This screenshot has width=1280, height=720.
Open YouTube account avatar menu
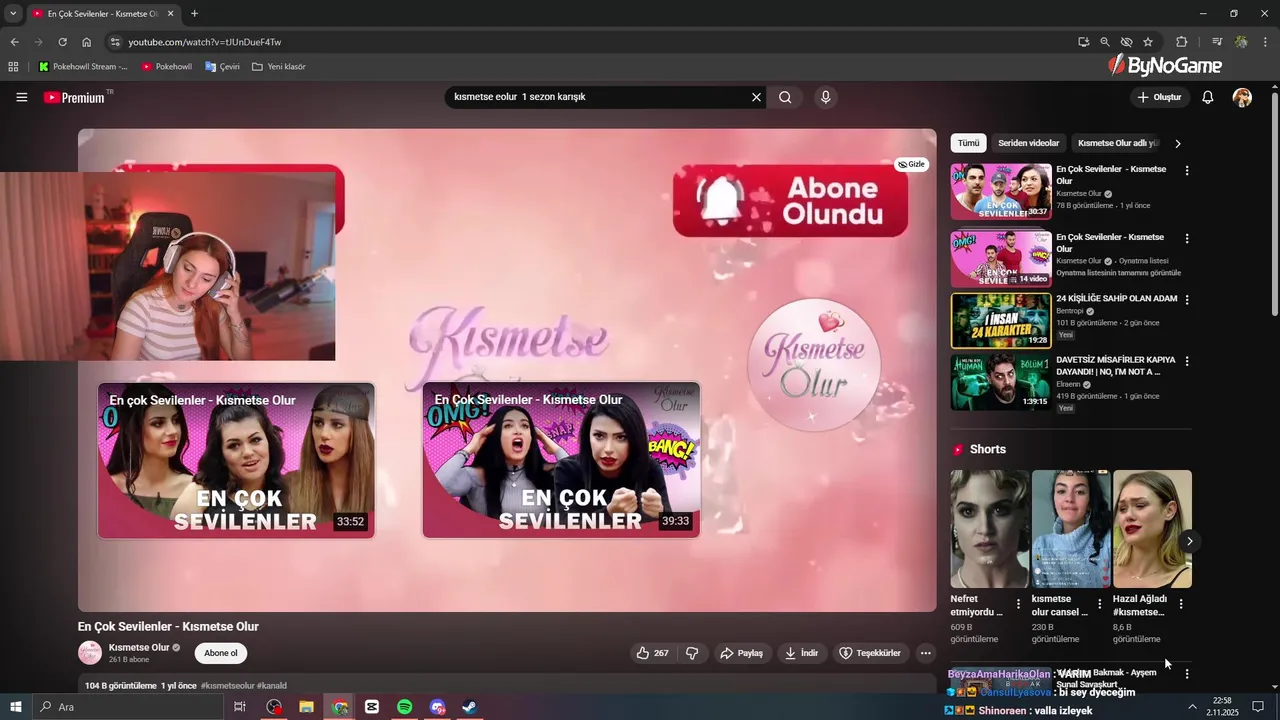point(1242,97)
